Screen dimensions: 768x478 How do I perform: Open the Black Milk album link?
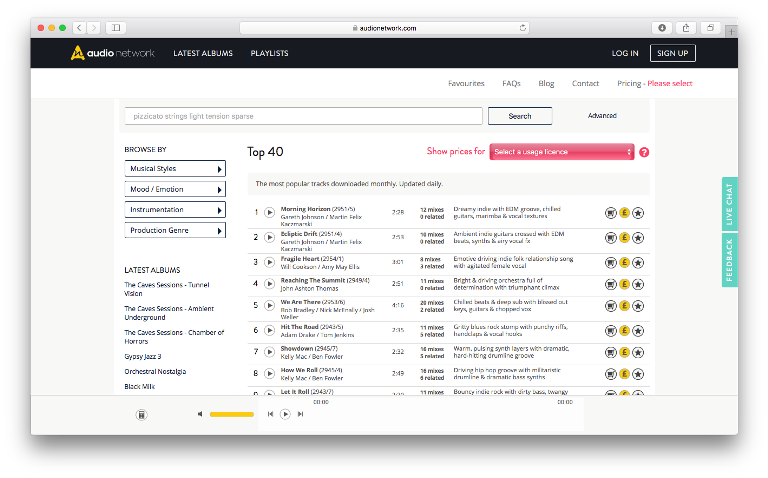point(140,386)
